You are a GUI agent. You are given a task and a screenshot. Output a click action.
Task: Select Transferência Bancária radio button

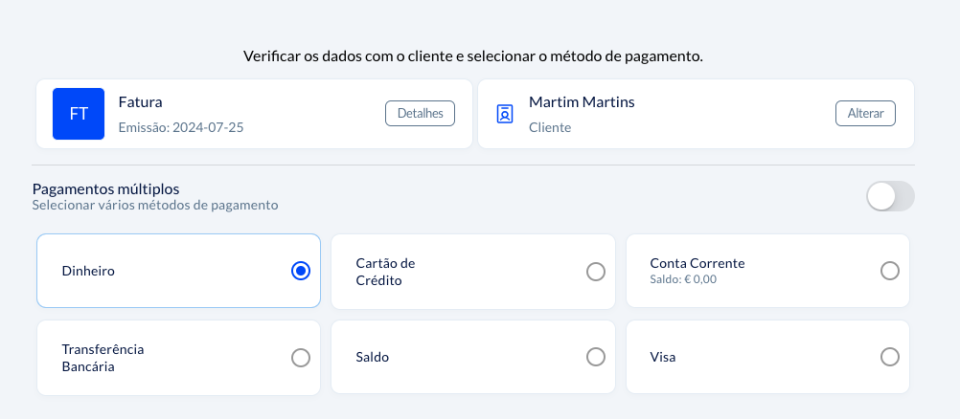(300, 357)
